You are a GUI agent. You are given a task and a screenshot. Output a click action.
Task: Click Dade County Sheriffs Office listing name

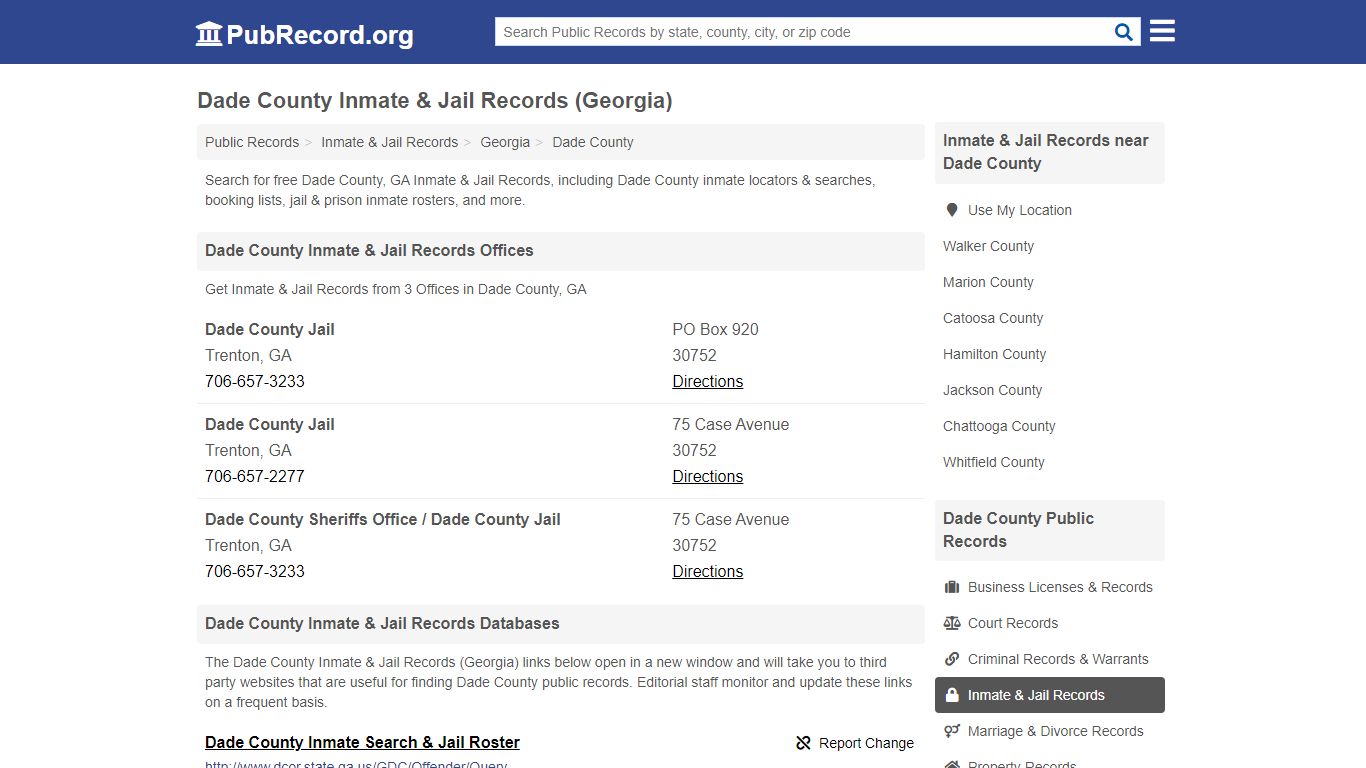[x=383, y=519]
